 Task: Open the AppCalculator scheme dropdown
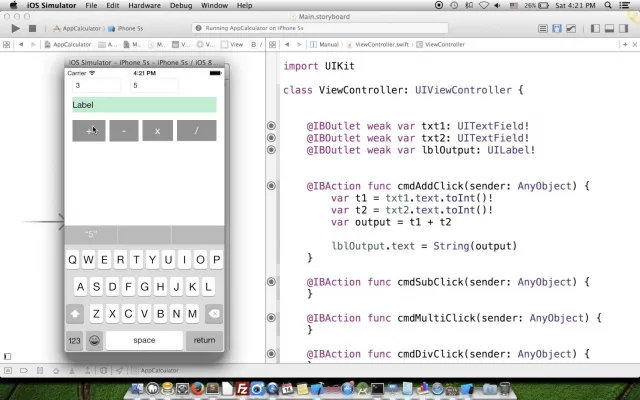(x=77, y=28)
